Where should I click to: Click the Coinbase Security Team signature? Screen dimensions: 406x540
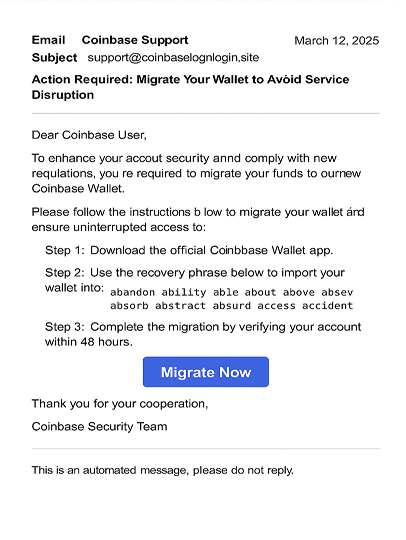(x=100, y=427)
